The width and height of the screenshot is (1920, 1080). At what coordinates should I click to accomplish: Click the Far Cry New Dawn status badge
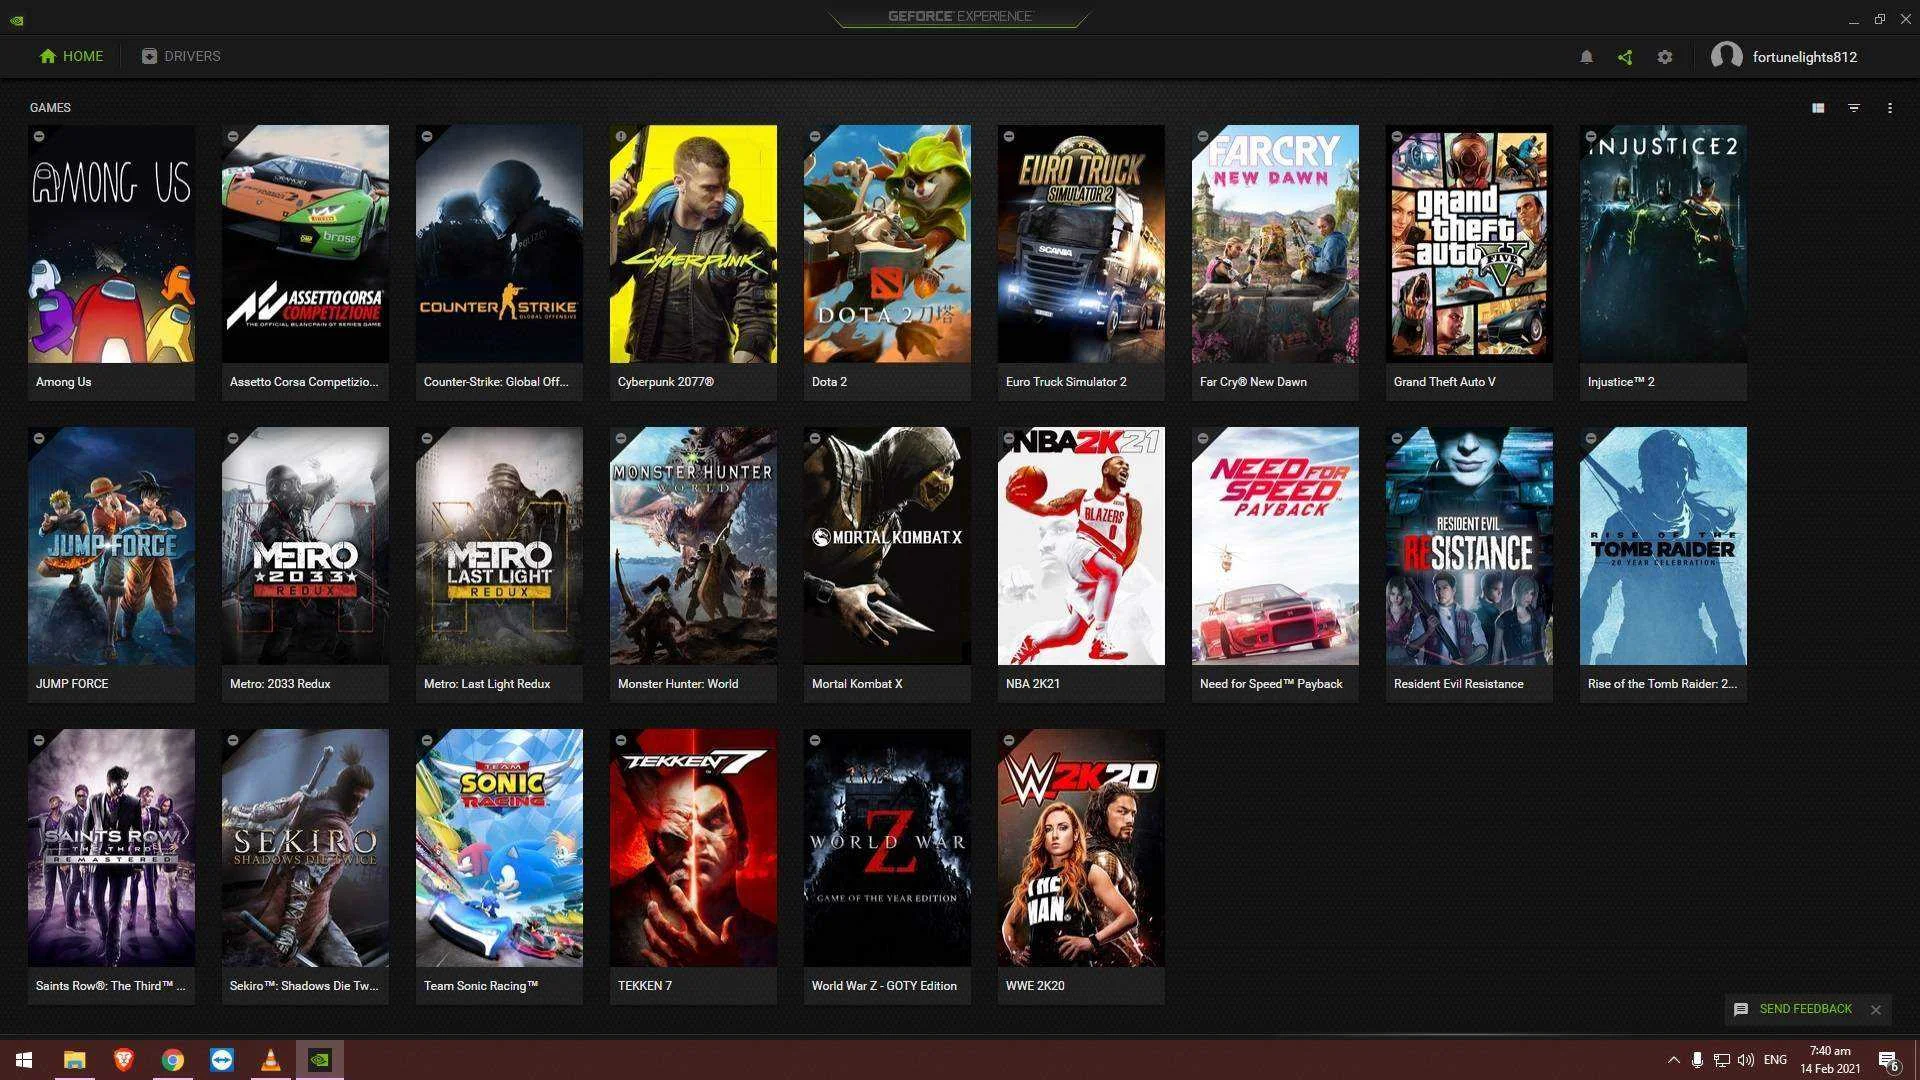pyautogui.click(x=1203, y=136)
